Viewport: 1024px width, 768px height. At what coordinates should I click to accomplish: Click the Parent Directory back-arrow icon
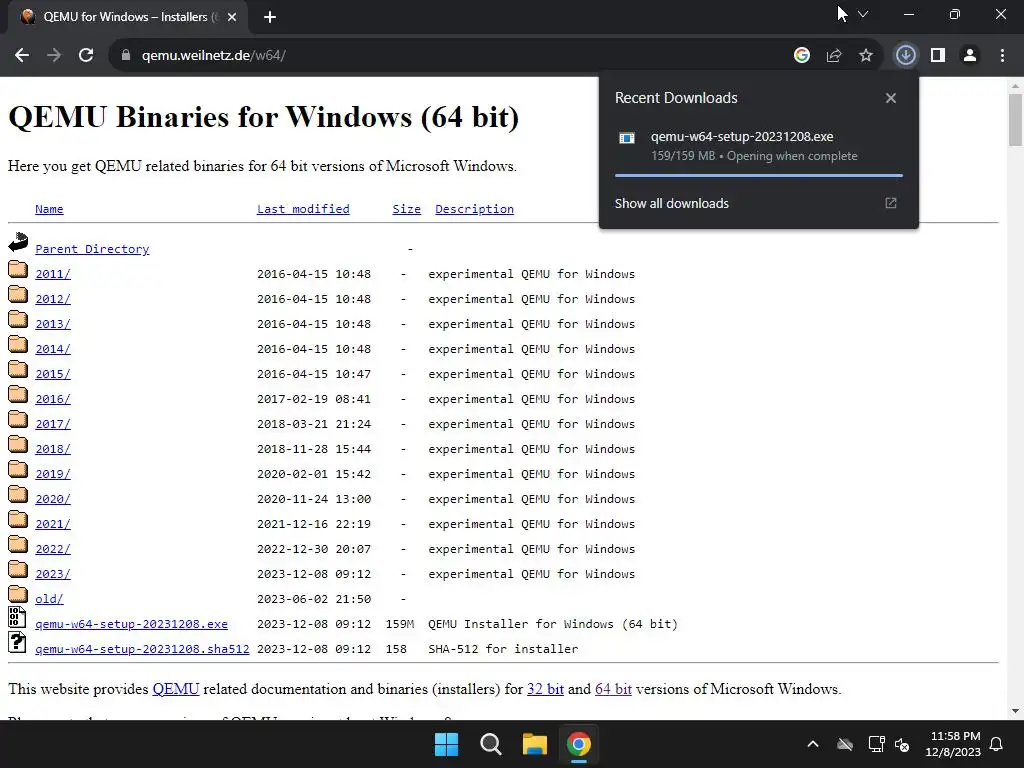18,242
